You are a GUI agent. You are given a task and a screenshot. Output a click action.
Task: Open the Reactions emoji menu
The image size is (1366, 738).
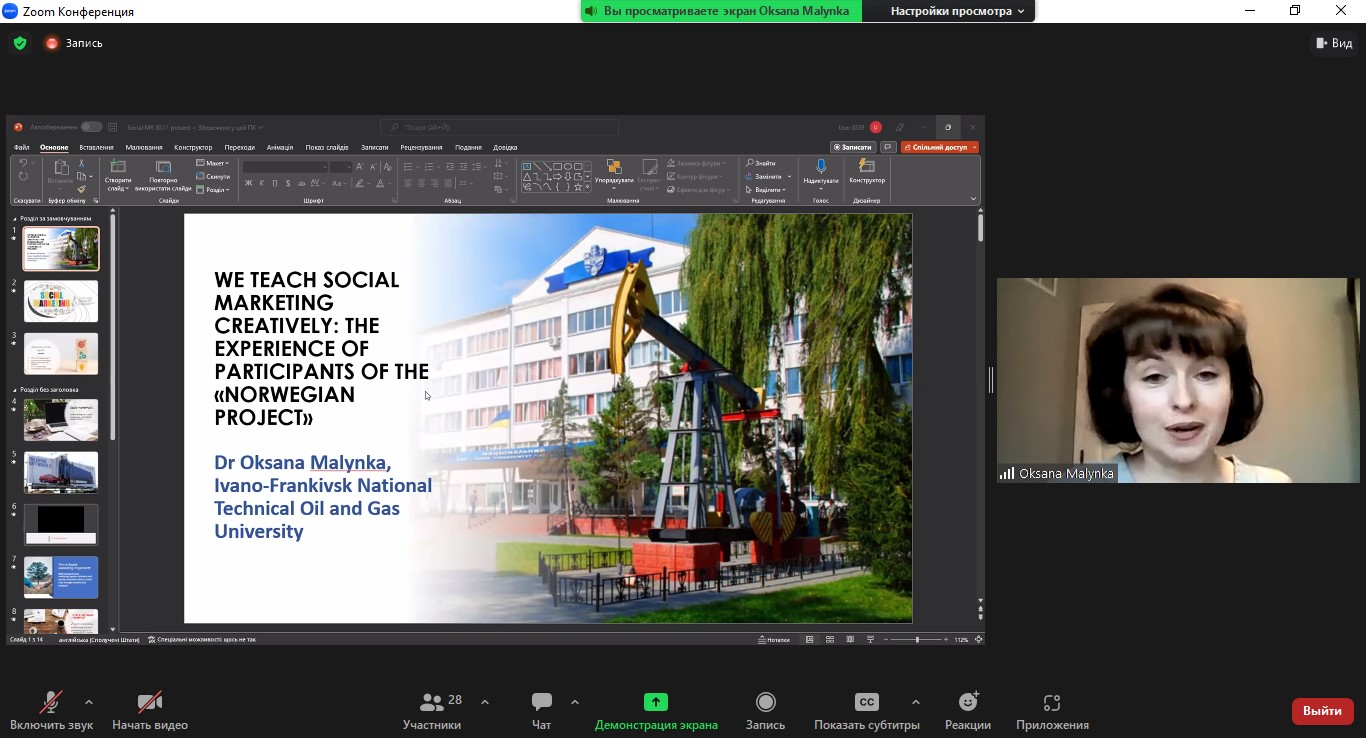pyautogui.click(x=967, y=702)
